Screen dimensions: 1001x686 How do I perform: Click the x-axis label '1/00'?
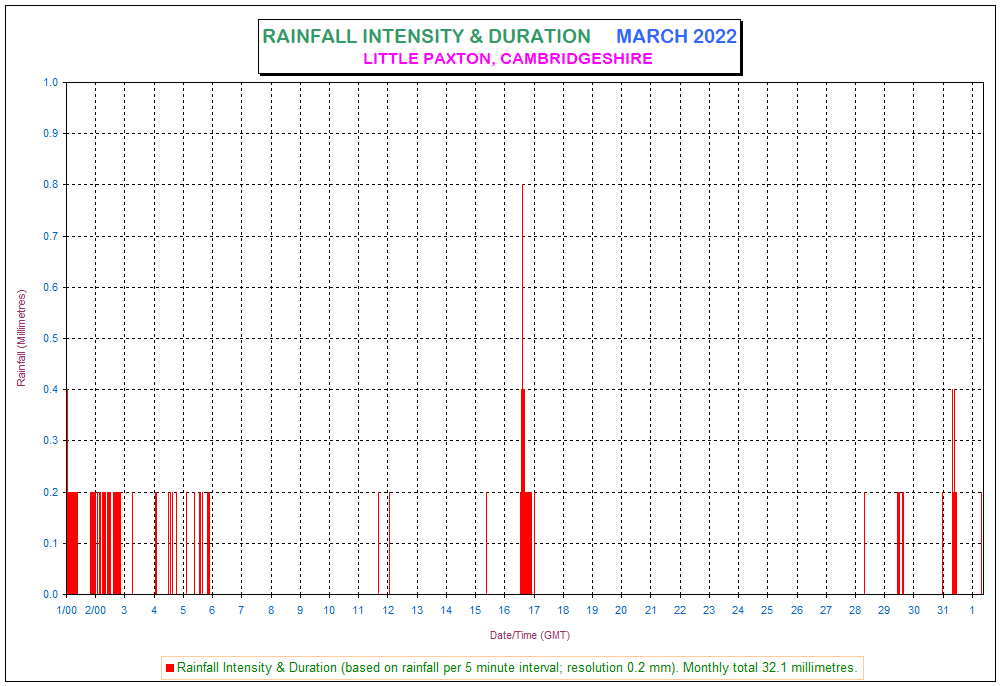[x=66, y=610]
